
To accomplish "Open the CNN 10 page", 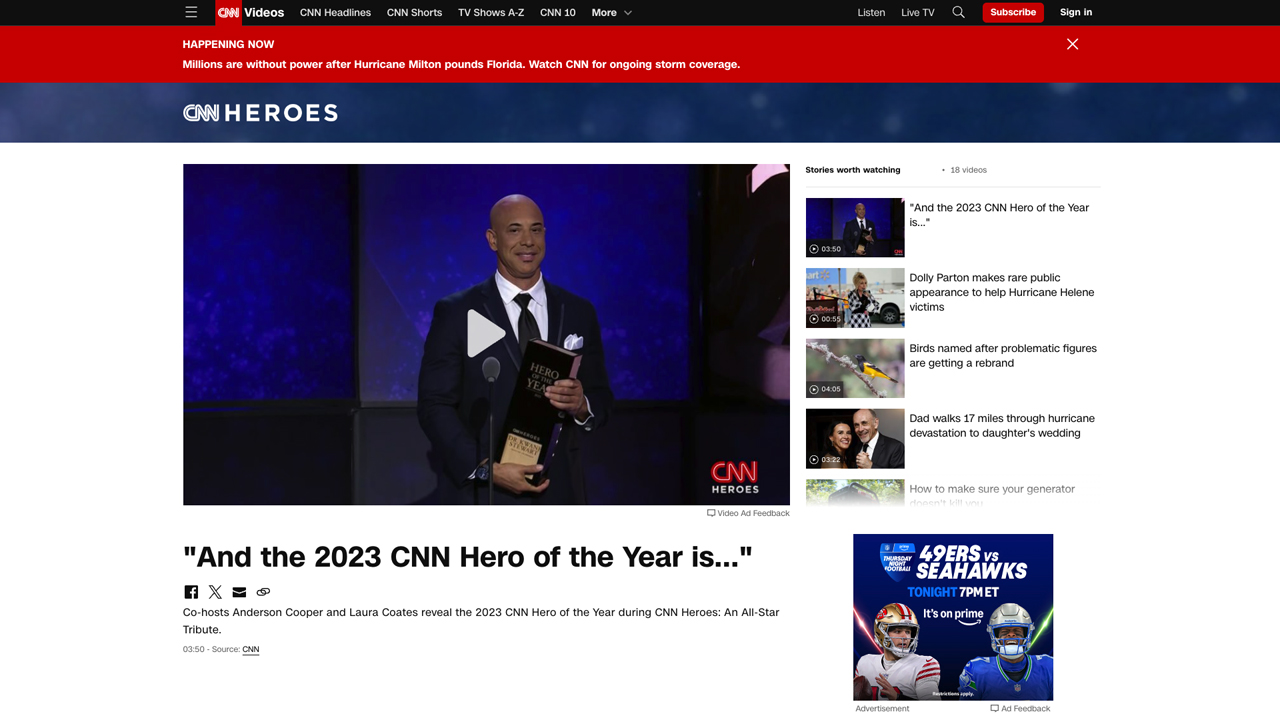I will tap(557, 12).
